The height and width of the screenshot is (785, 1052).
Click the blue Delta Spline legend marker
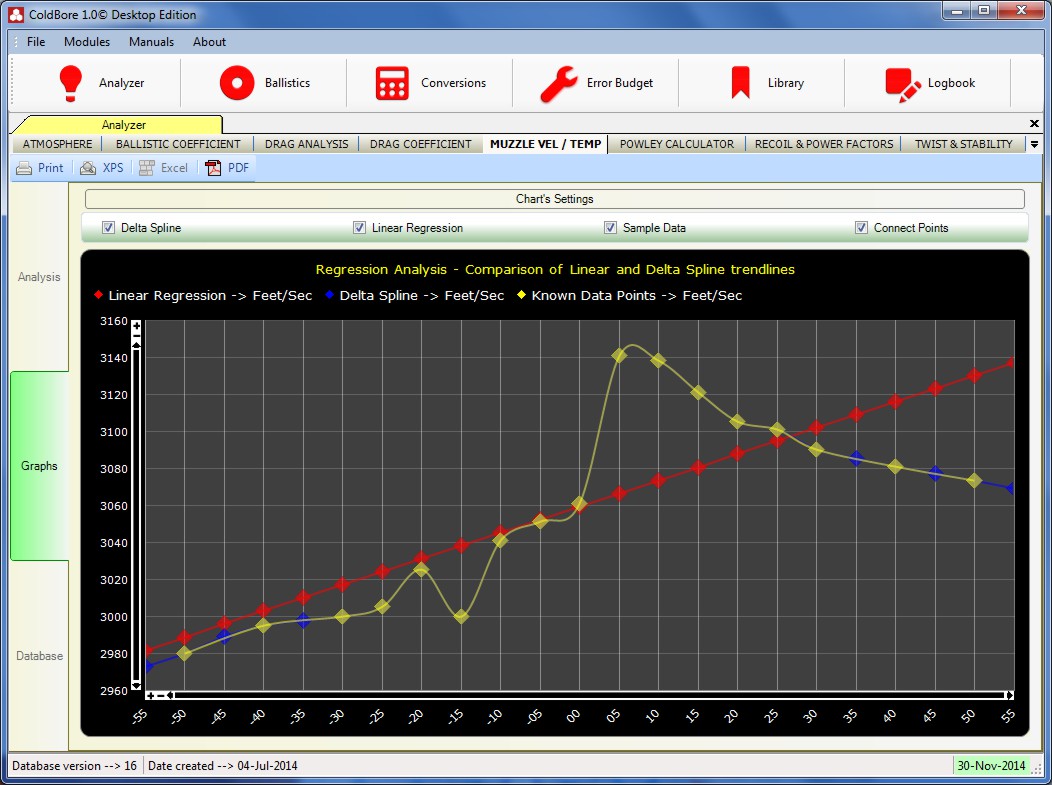coord(329,295)
